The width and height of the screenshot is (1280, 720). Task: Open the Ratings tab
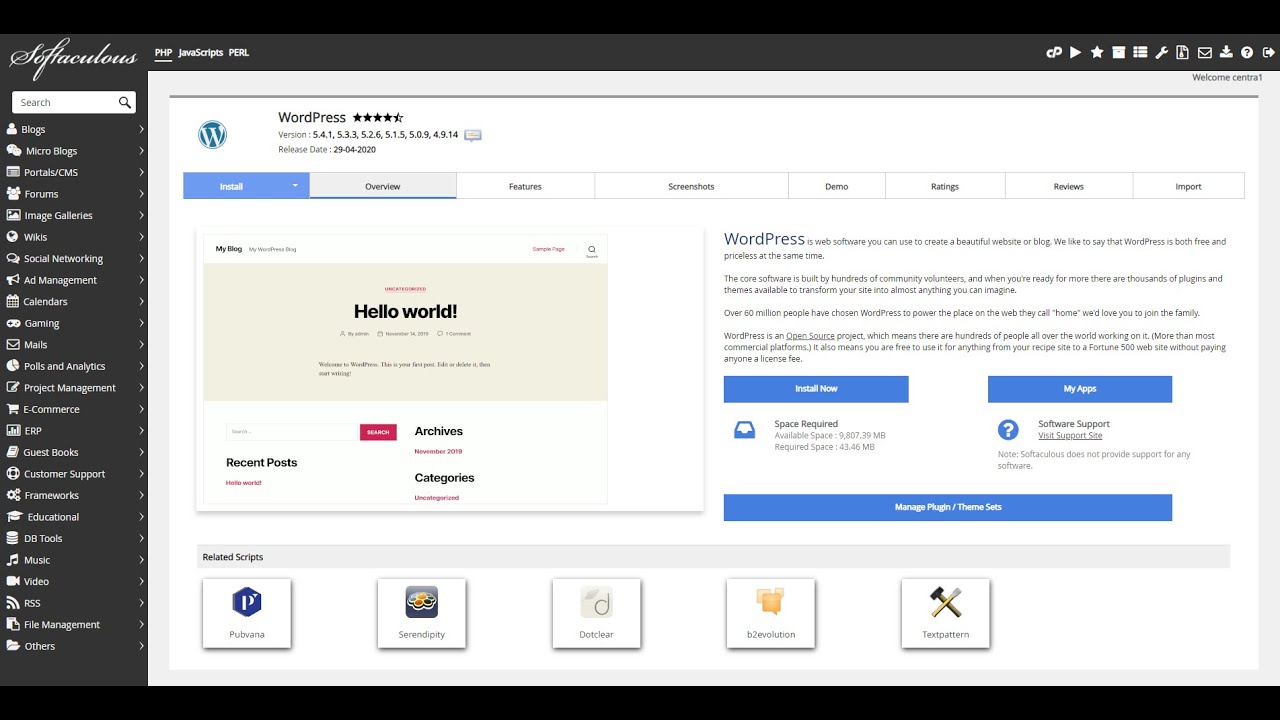pyautogui.click(x=945, y=186)
